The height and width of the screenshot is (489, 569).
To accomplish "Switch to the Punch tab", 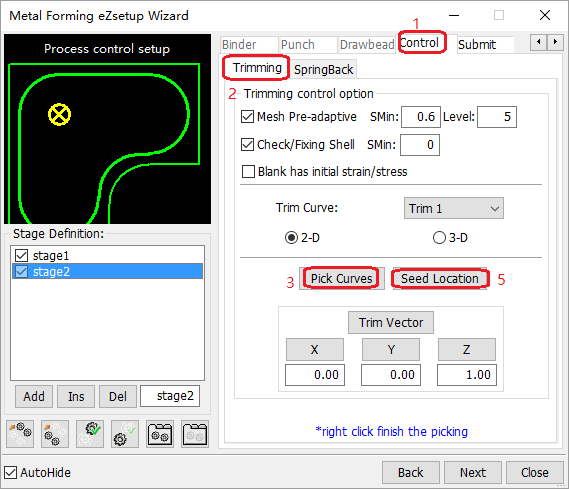I will pos(308,45).
